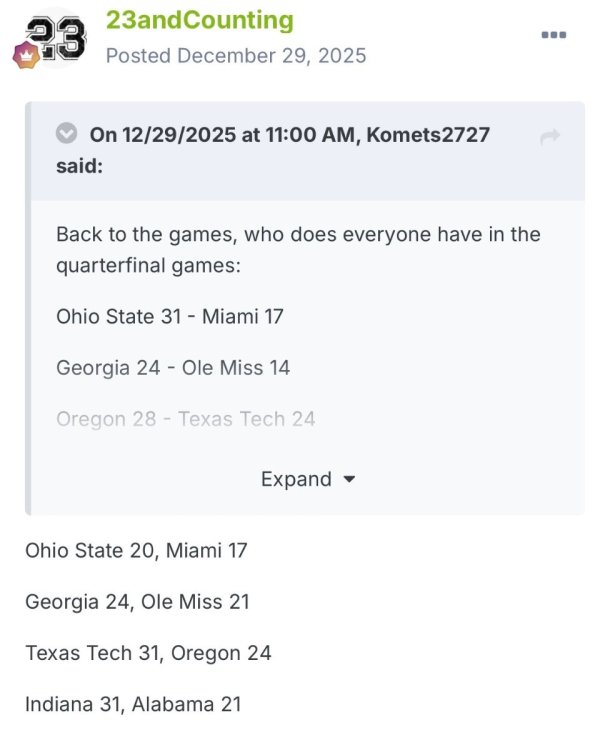610x750 pixels.
Task: Click the Georgia 24, Ole Miss 21 reply line
Action: click(x=137, y=602)
